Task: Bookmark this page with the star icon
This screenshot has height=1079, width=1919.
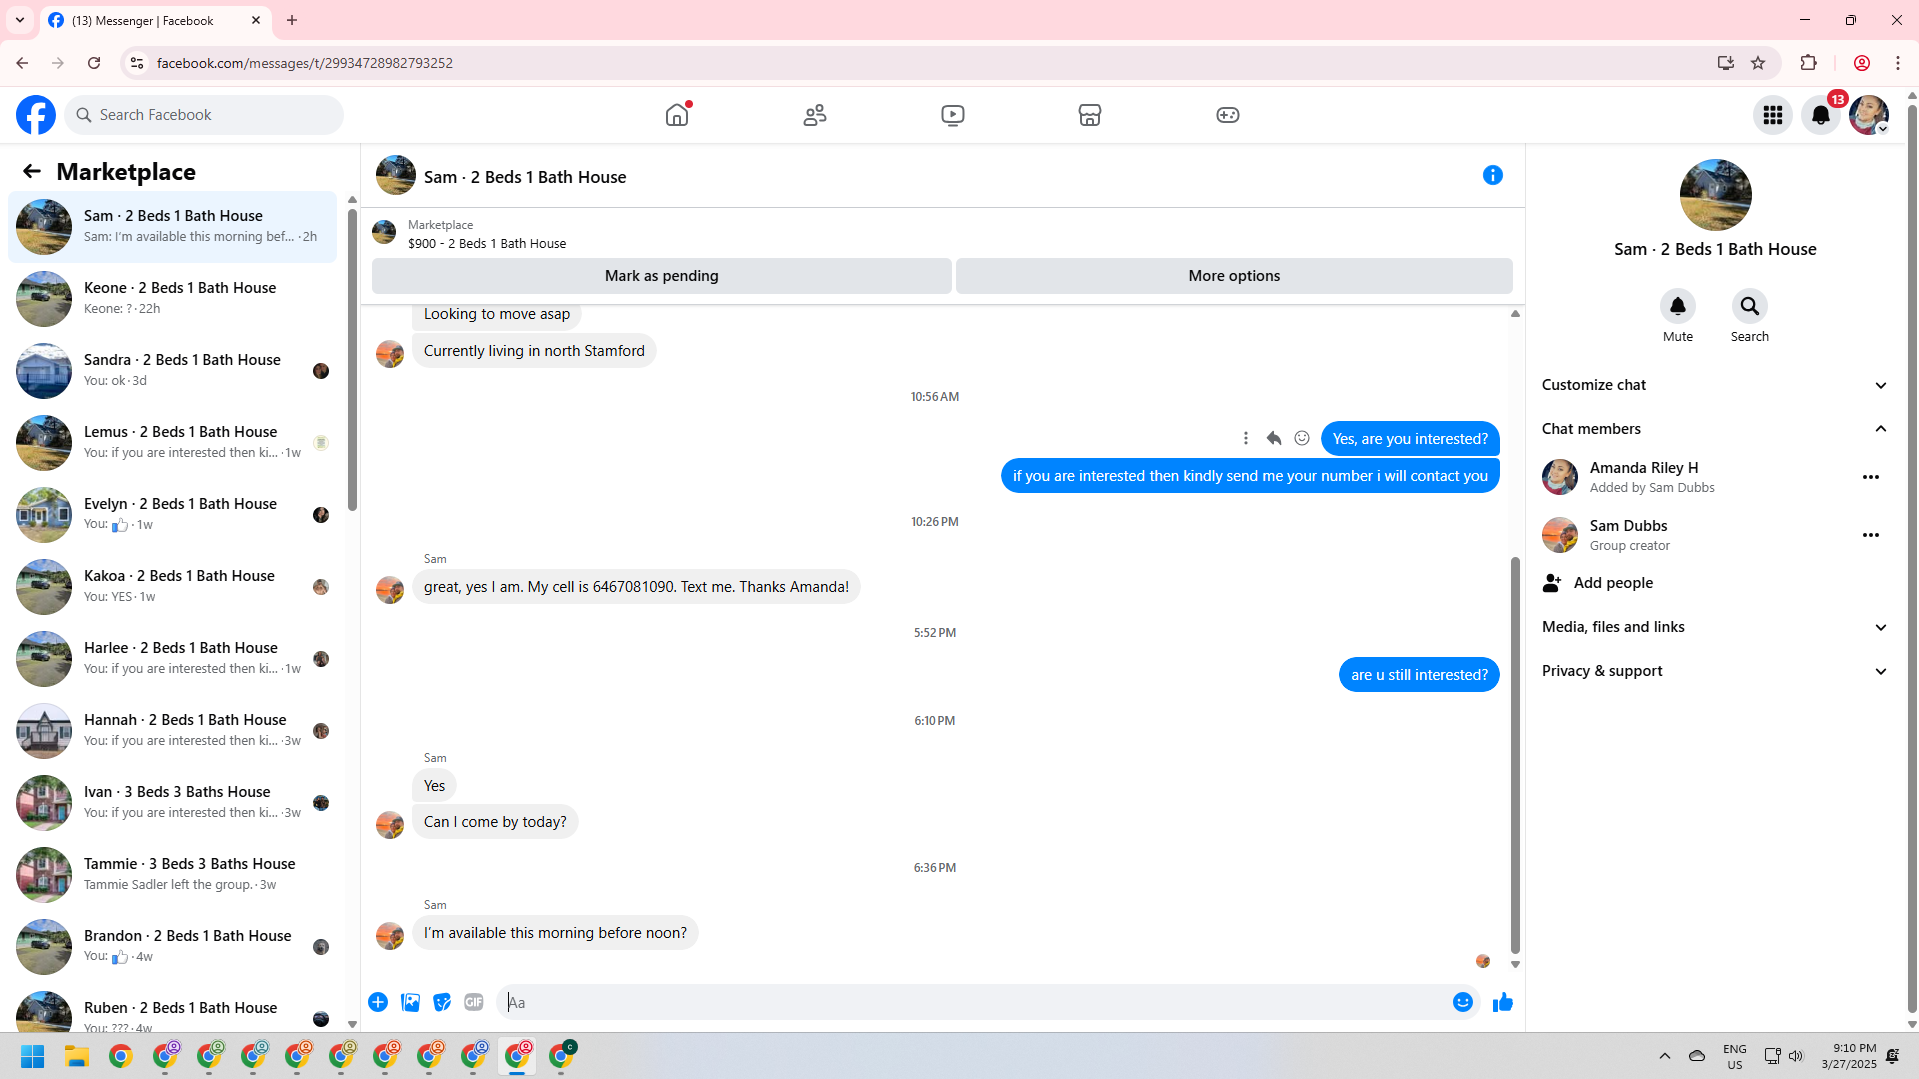Action: (x=1758, y=63)
